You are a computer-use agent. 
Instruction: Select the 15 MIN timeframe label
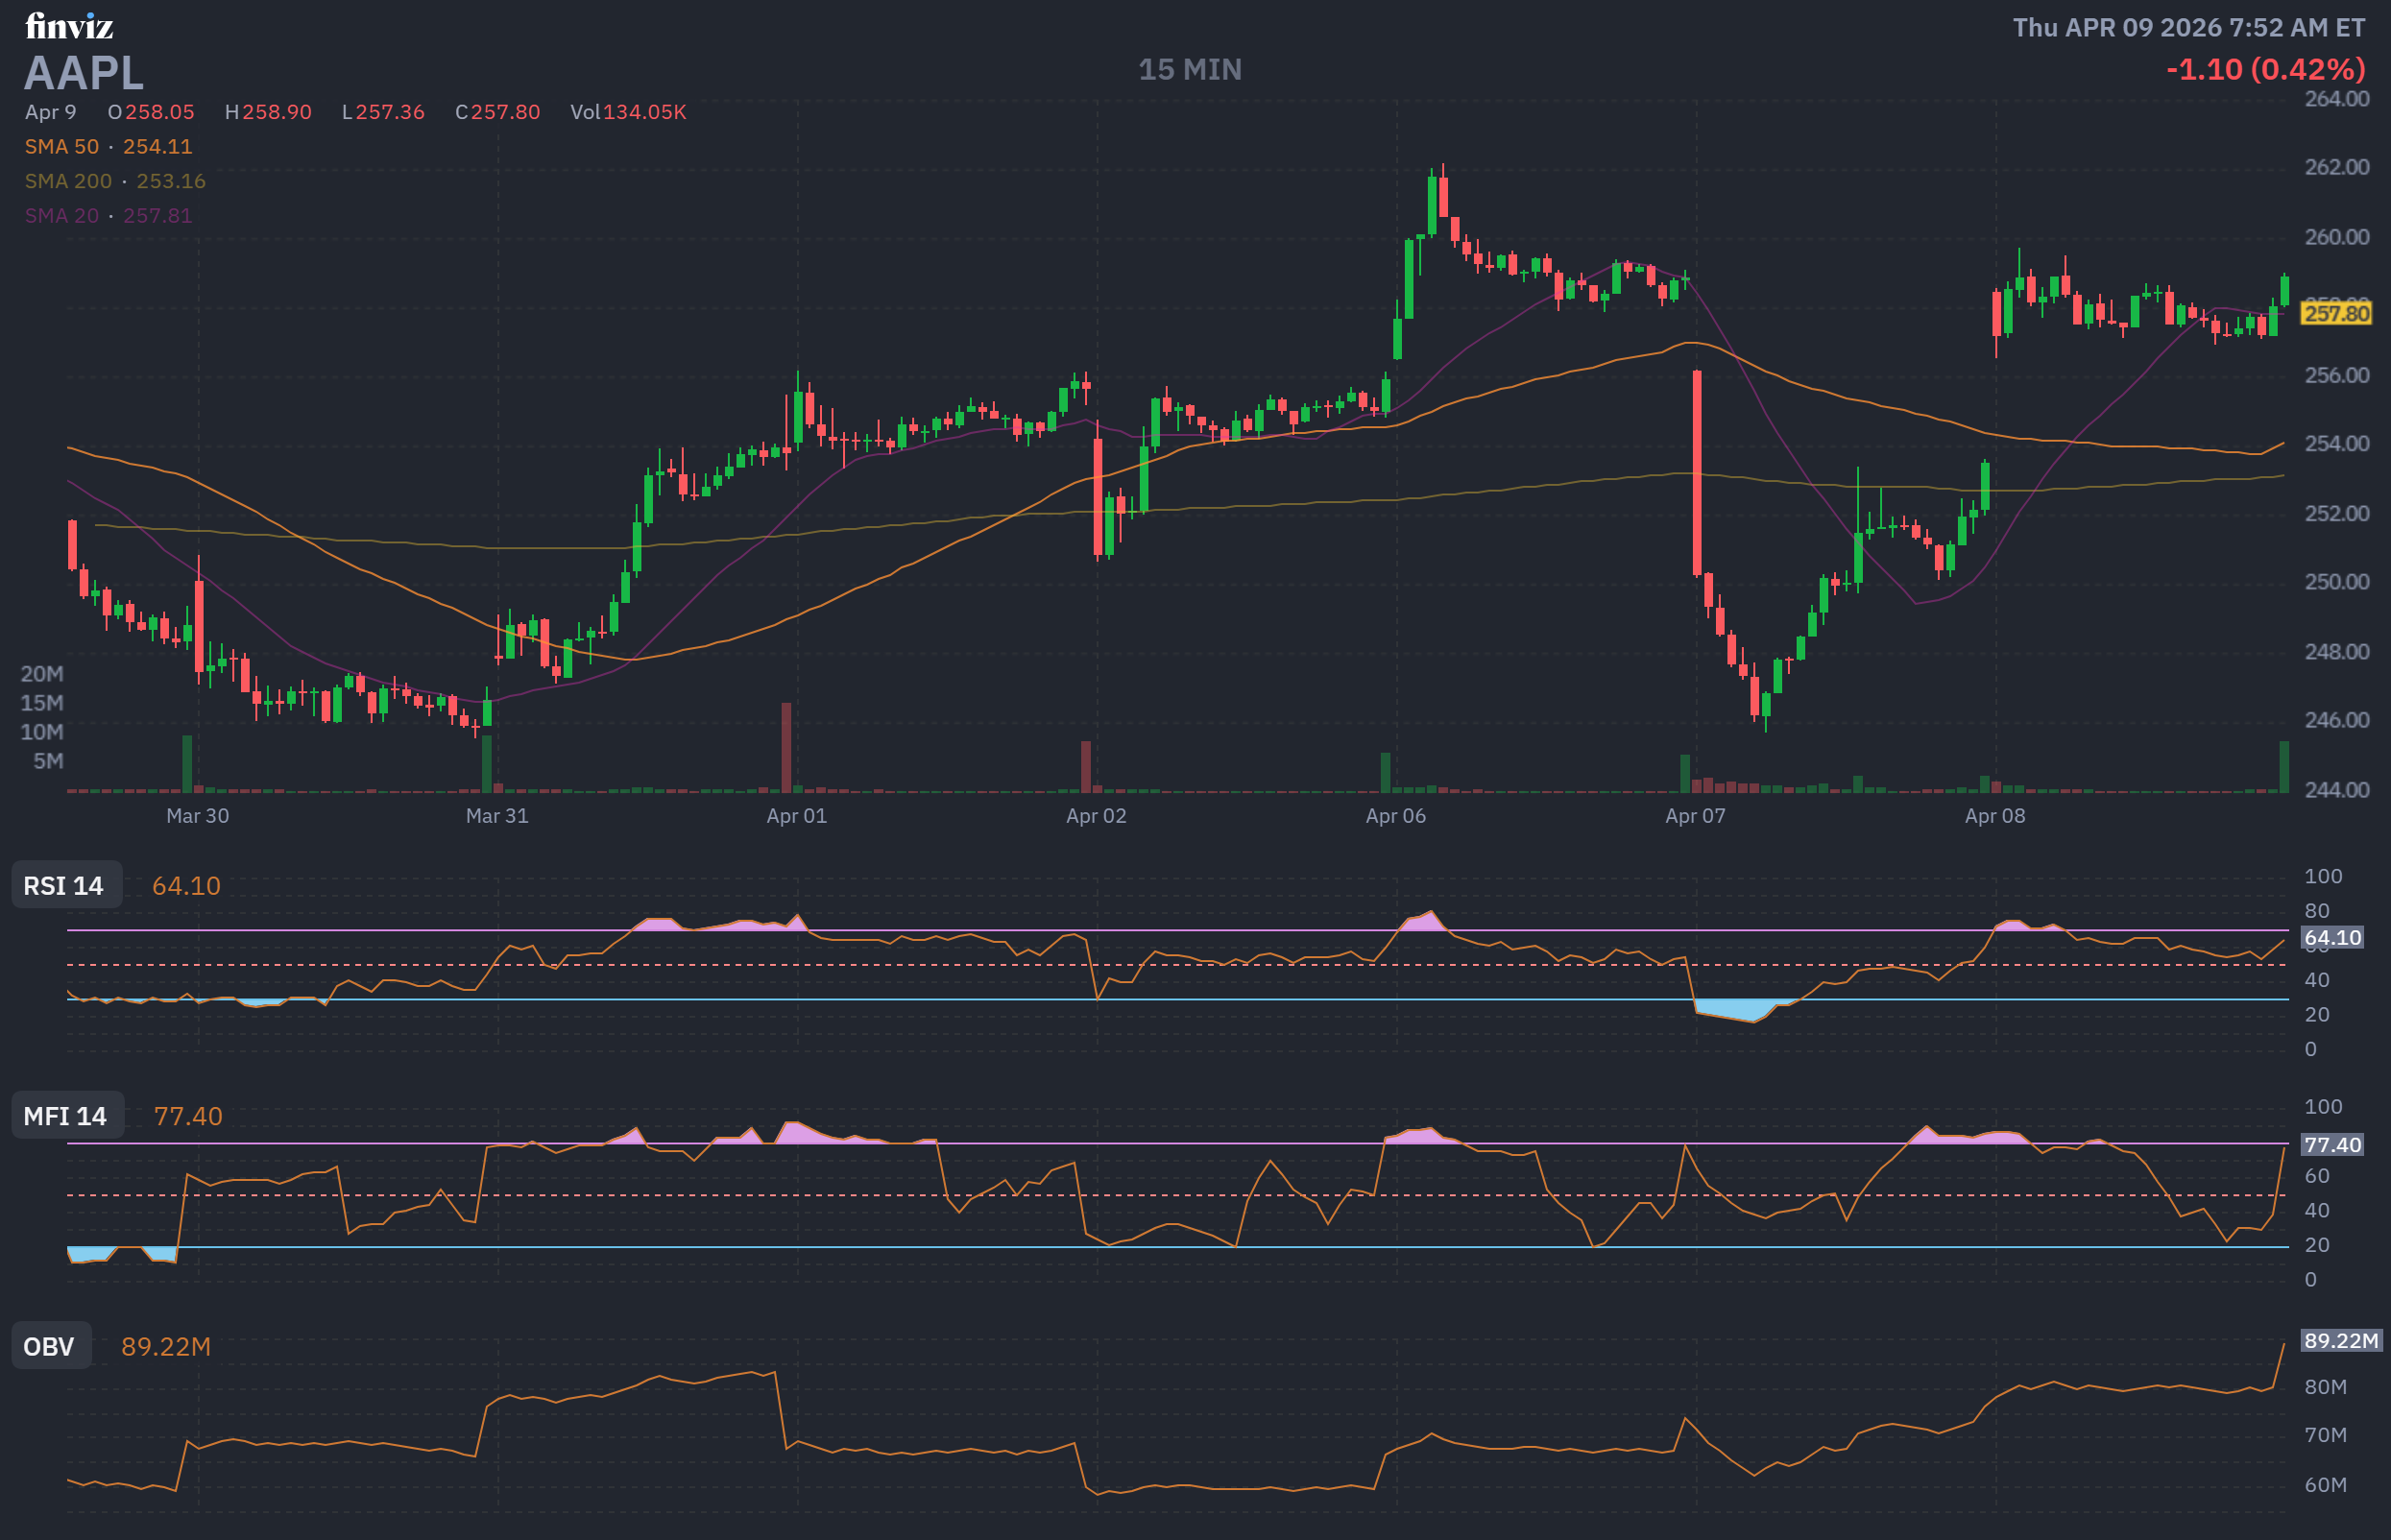[1189, 70]
